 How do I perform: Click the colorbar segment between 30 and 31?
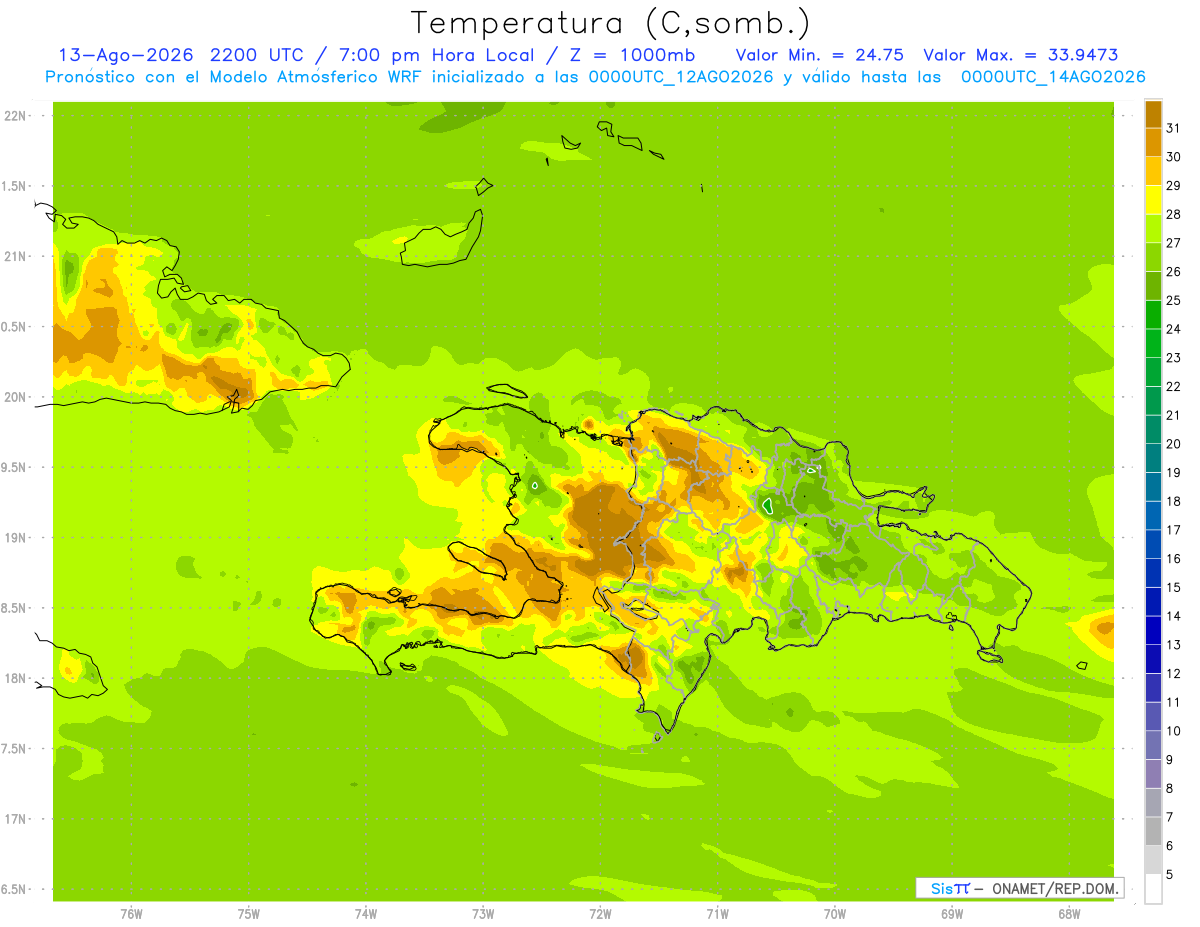coord(1153,142)
